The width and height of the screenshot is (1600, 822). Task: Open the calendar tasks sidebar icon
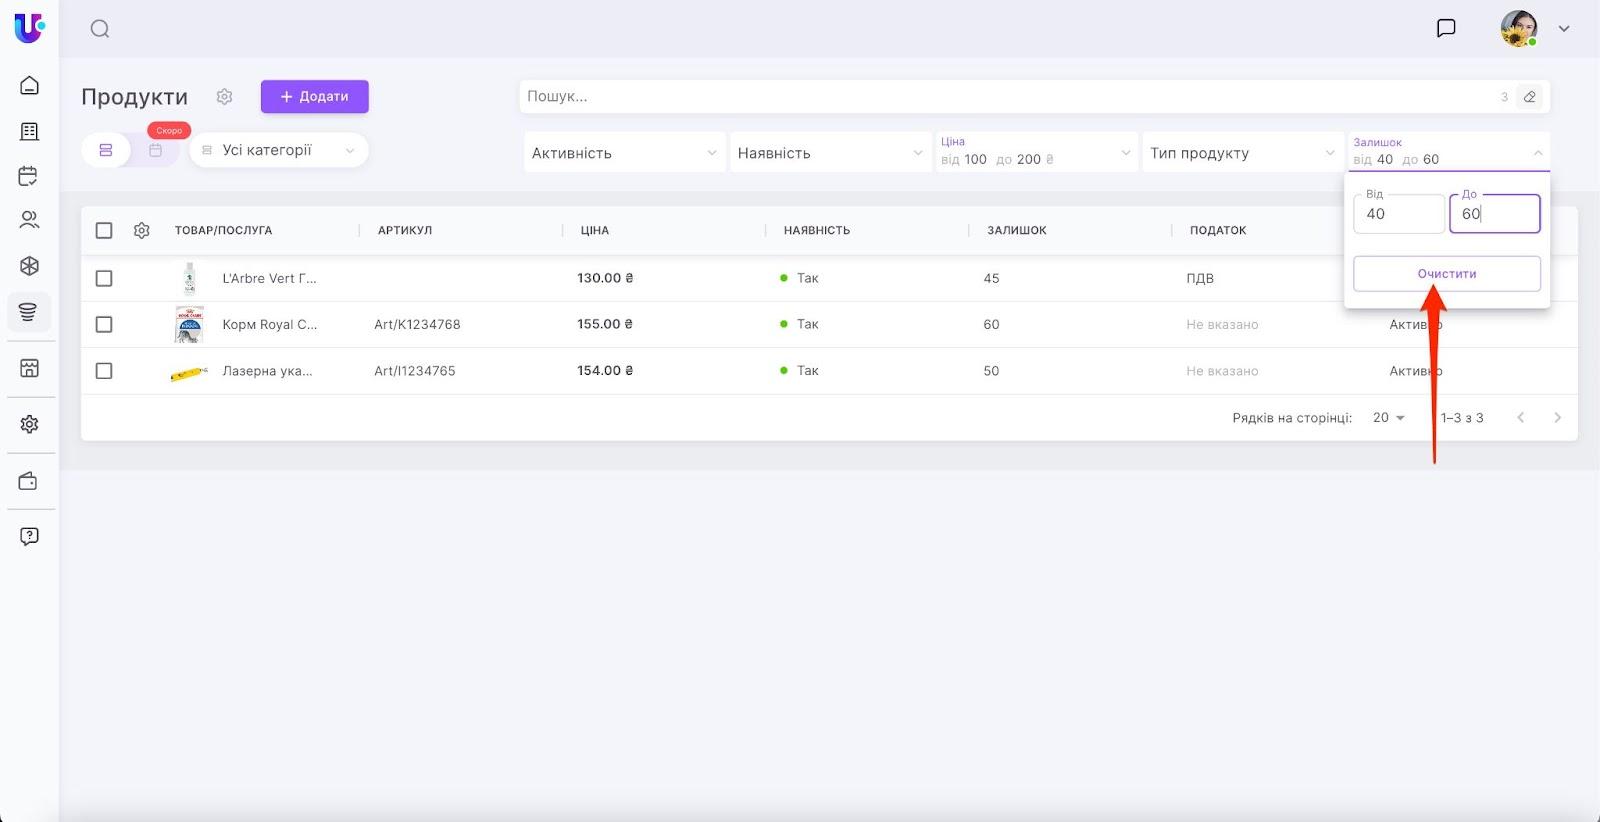coord(29,177)
